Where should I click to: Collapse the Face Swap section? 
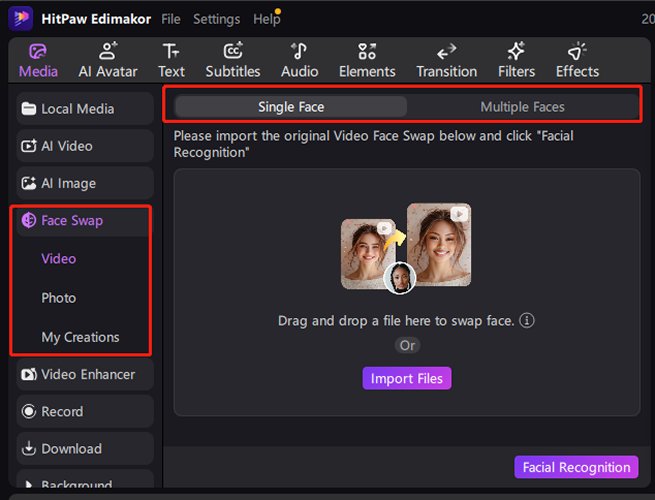pyautogui.click(x=72, y=220)
